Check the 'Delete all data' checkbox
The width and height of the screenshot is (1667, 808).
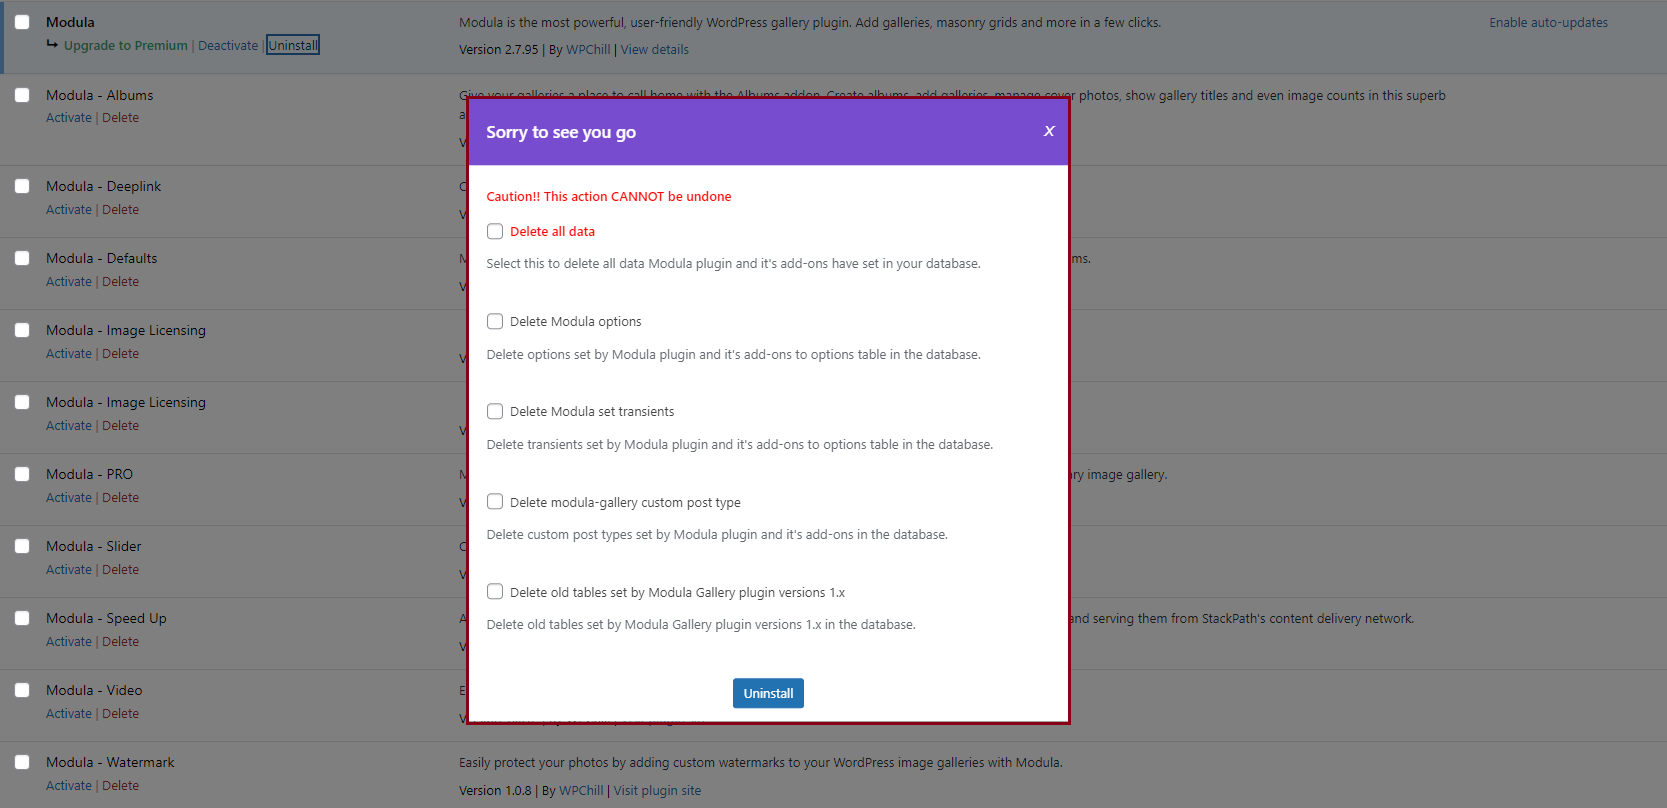495,231
